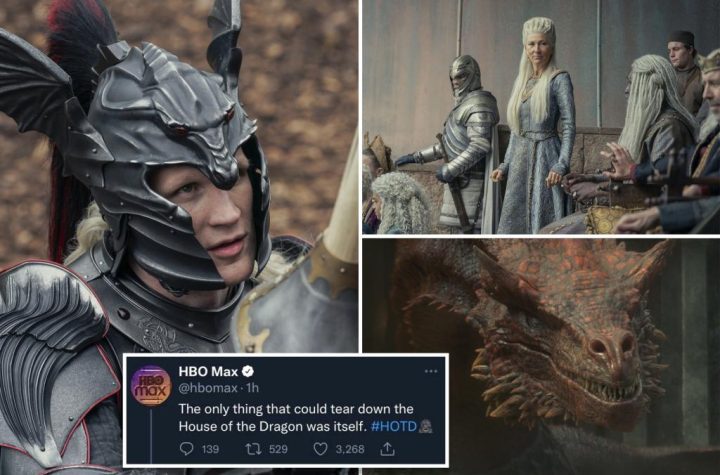Open the share icon on the tweet
Screen dimensions: 720x475
click(x=387, y=448)
